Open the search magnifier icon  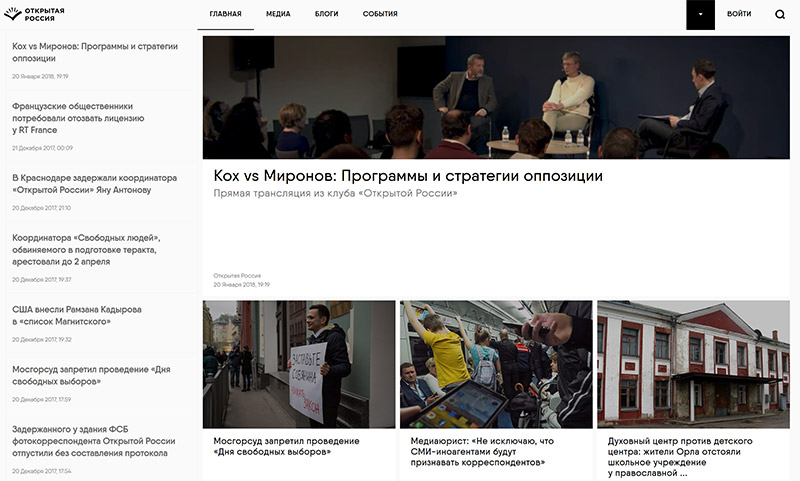(x=780, y=14)
